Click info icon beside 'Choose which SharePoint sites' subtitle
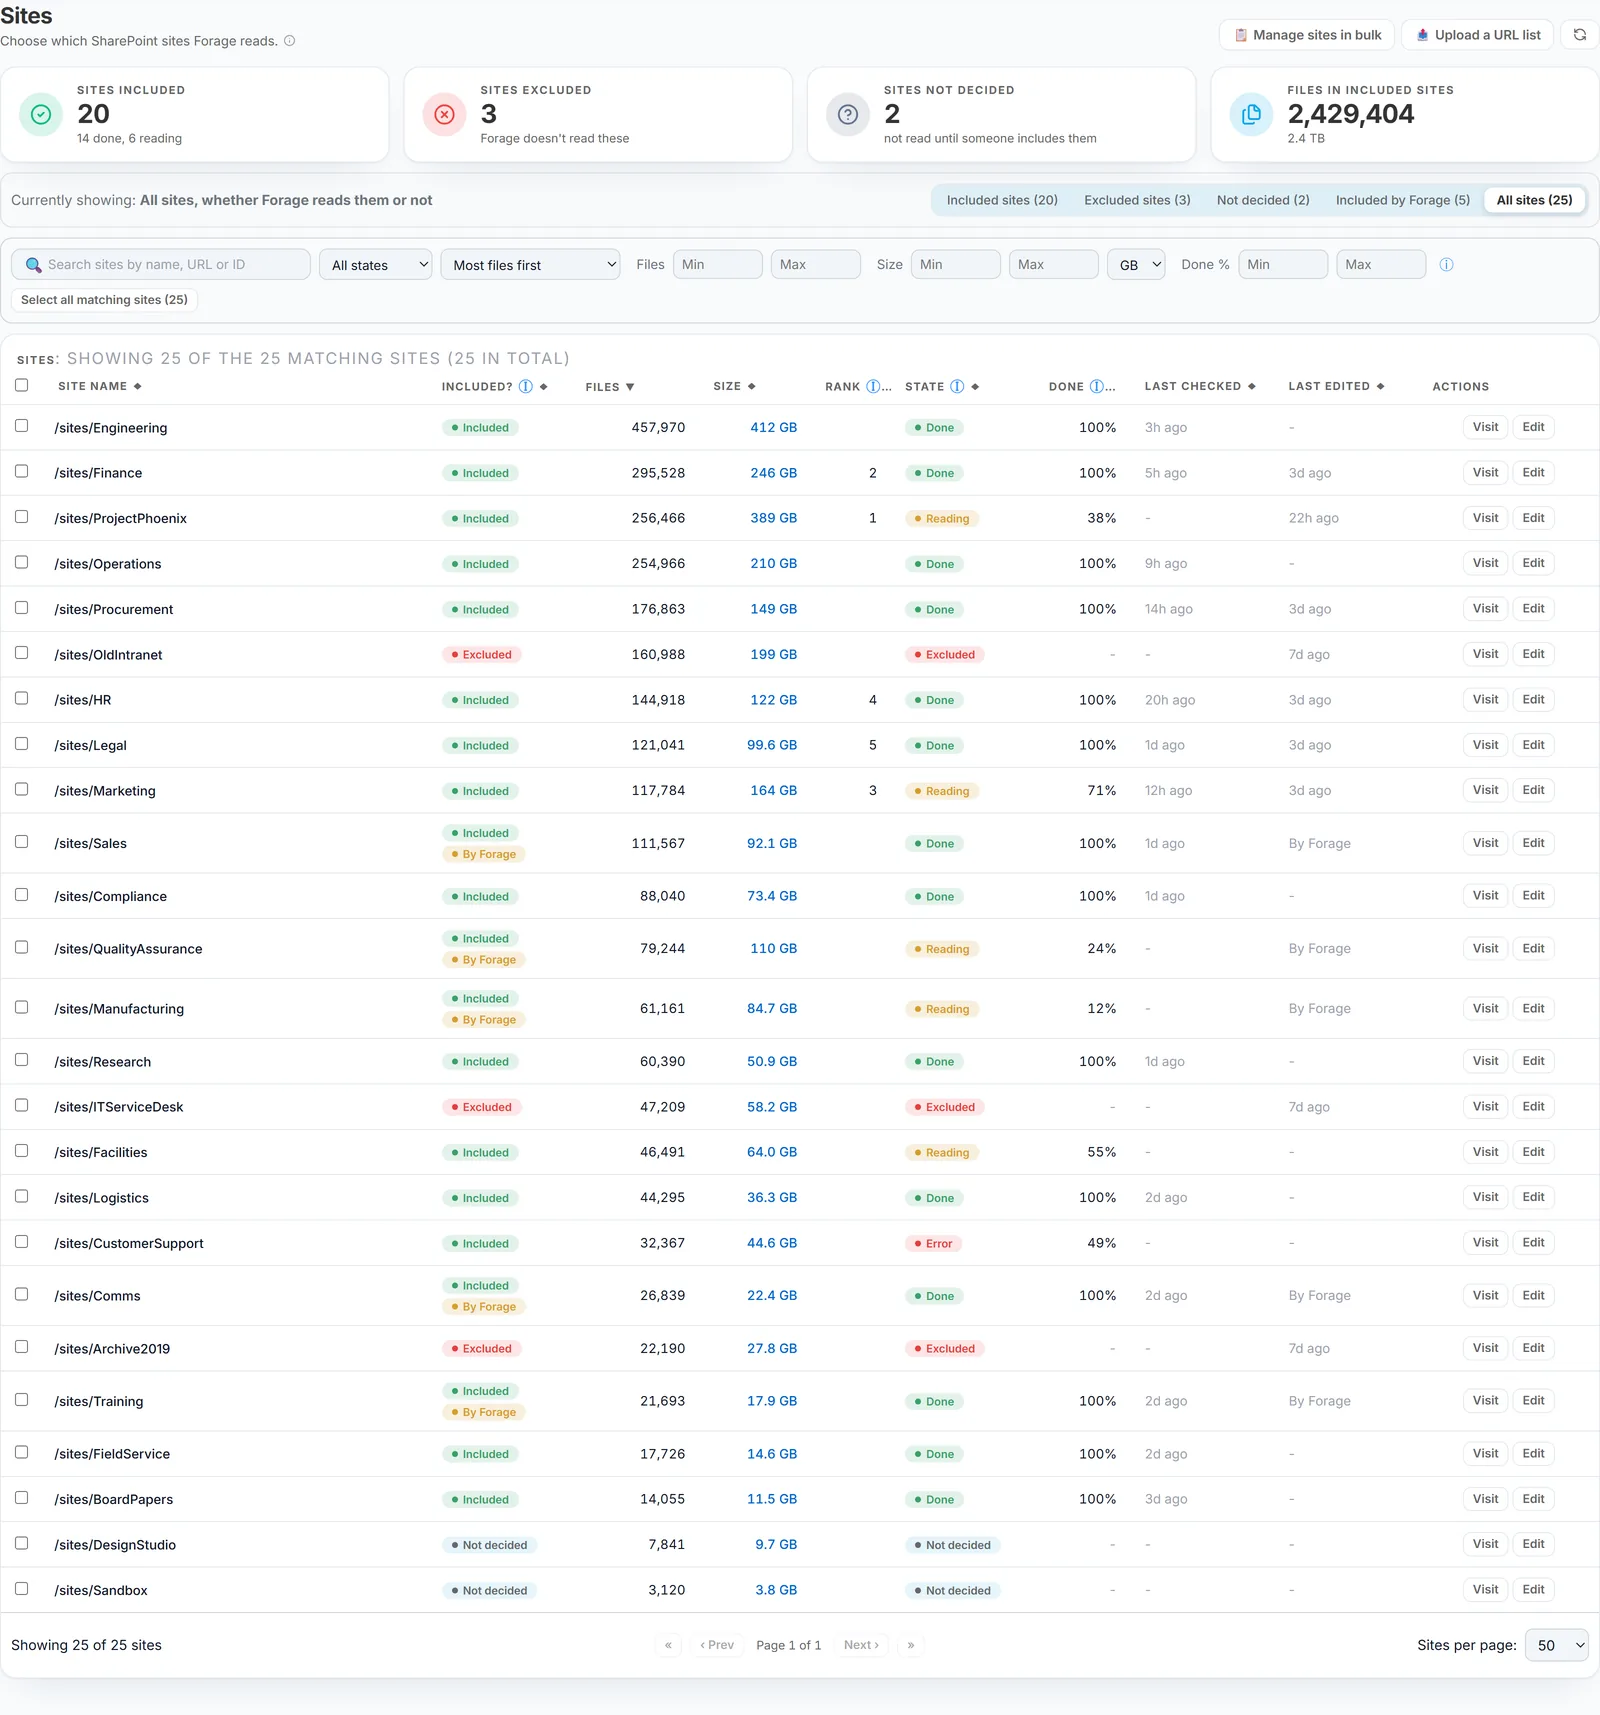This screenshot has height=1715, width=1600. (x=290, y=41)
